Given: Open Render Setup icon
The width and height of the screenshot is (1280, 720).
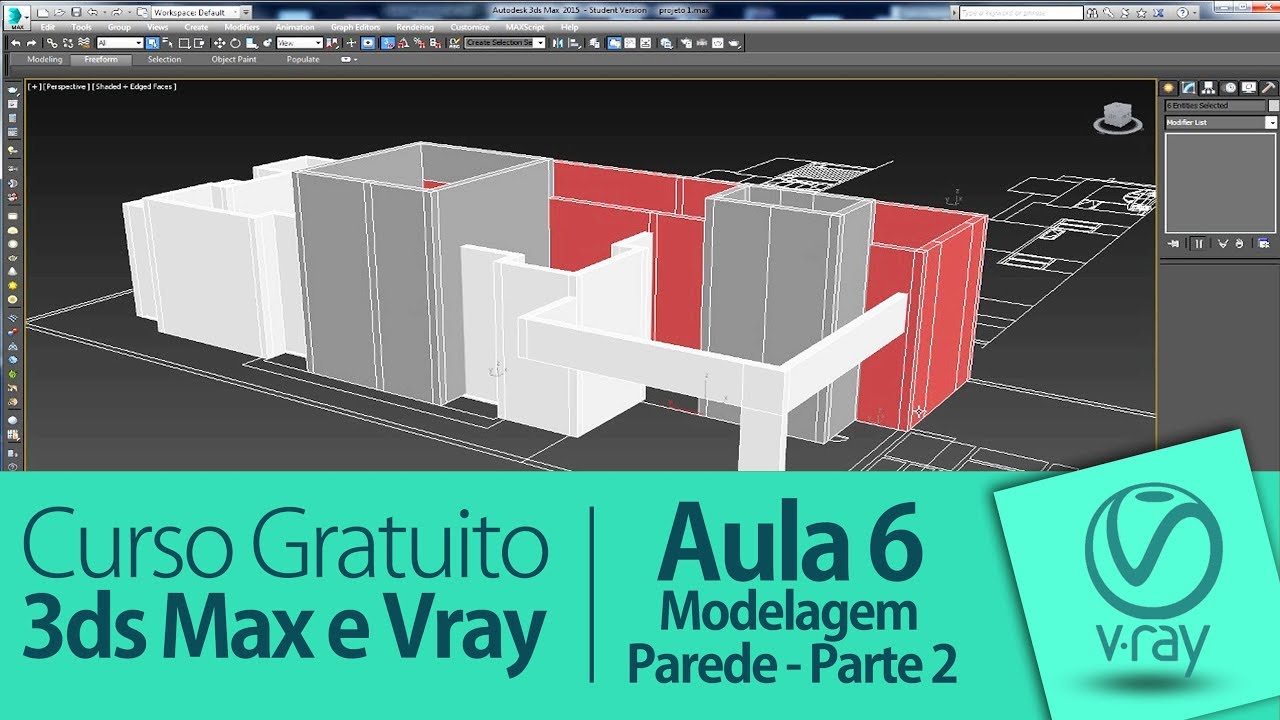Looking at the screenshot, I should pos(686,43).
